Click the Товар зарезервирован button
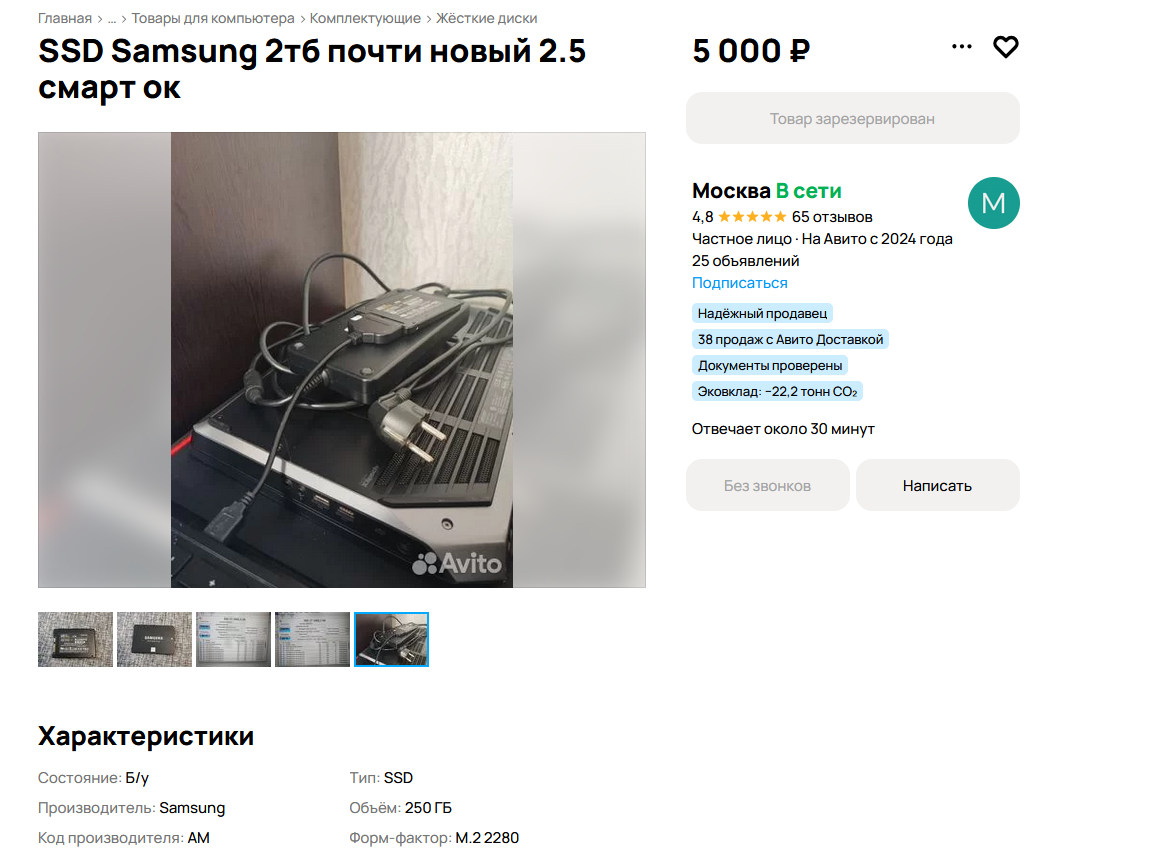Viewport: 1160px width, 868px height. point(852,118)
